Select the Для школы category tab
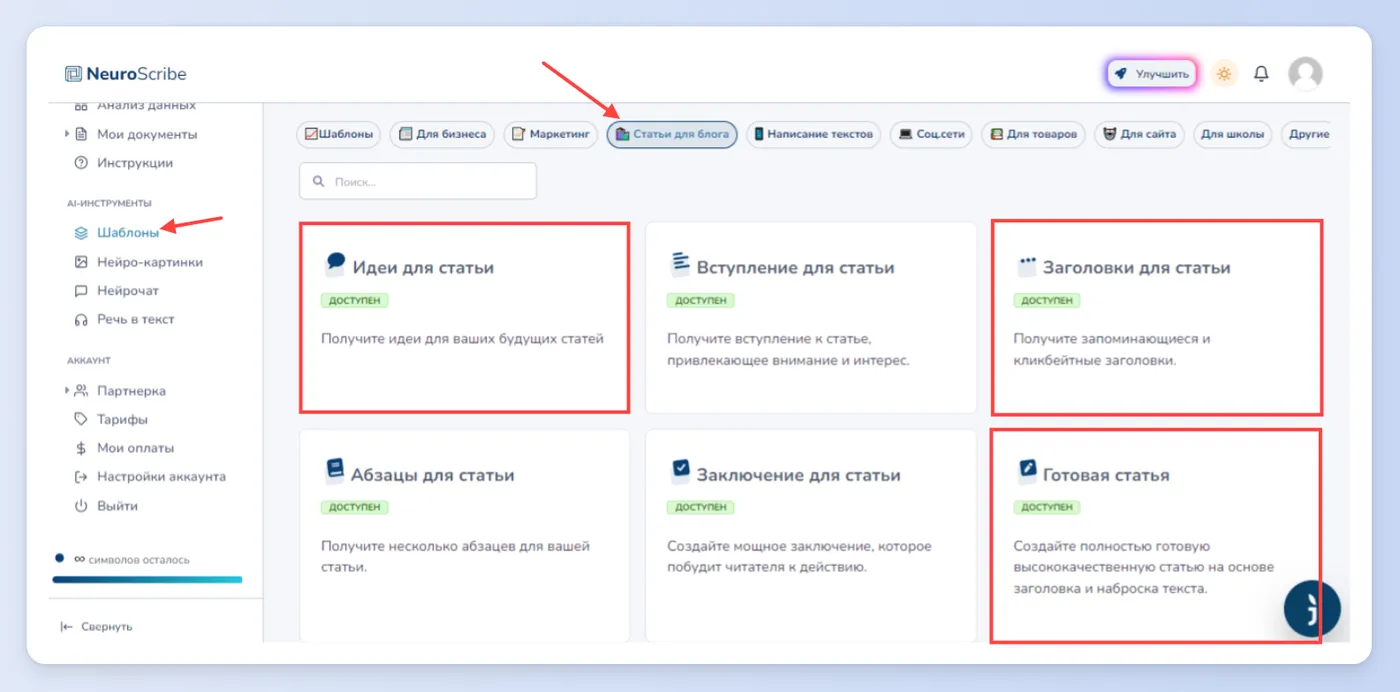Screen dimensions: 1400x692 tap(1232, 134)
